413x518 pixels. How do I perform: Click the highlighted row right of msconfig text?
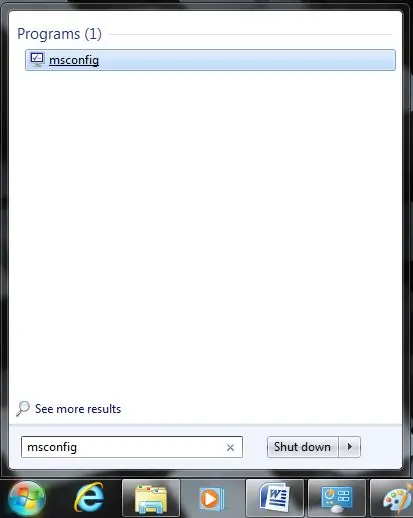[x=247, y=60]
